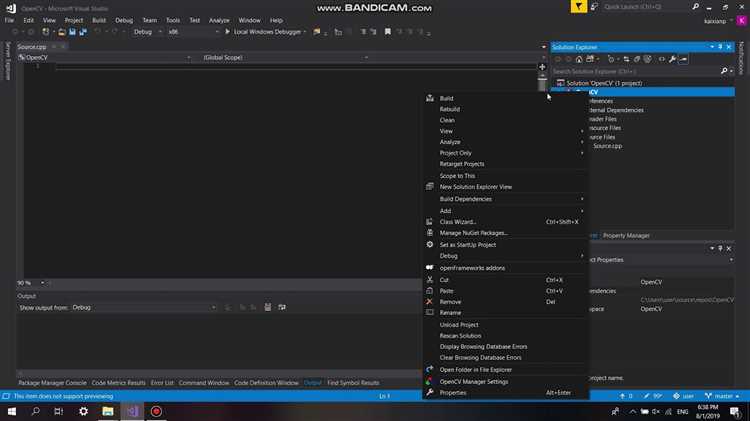Open the Debug configuration dropdown

click(147, 32)
